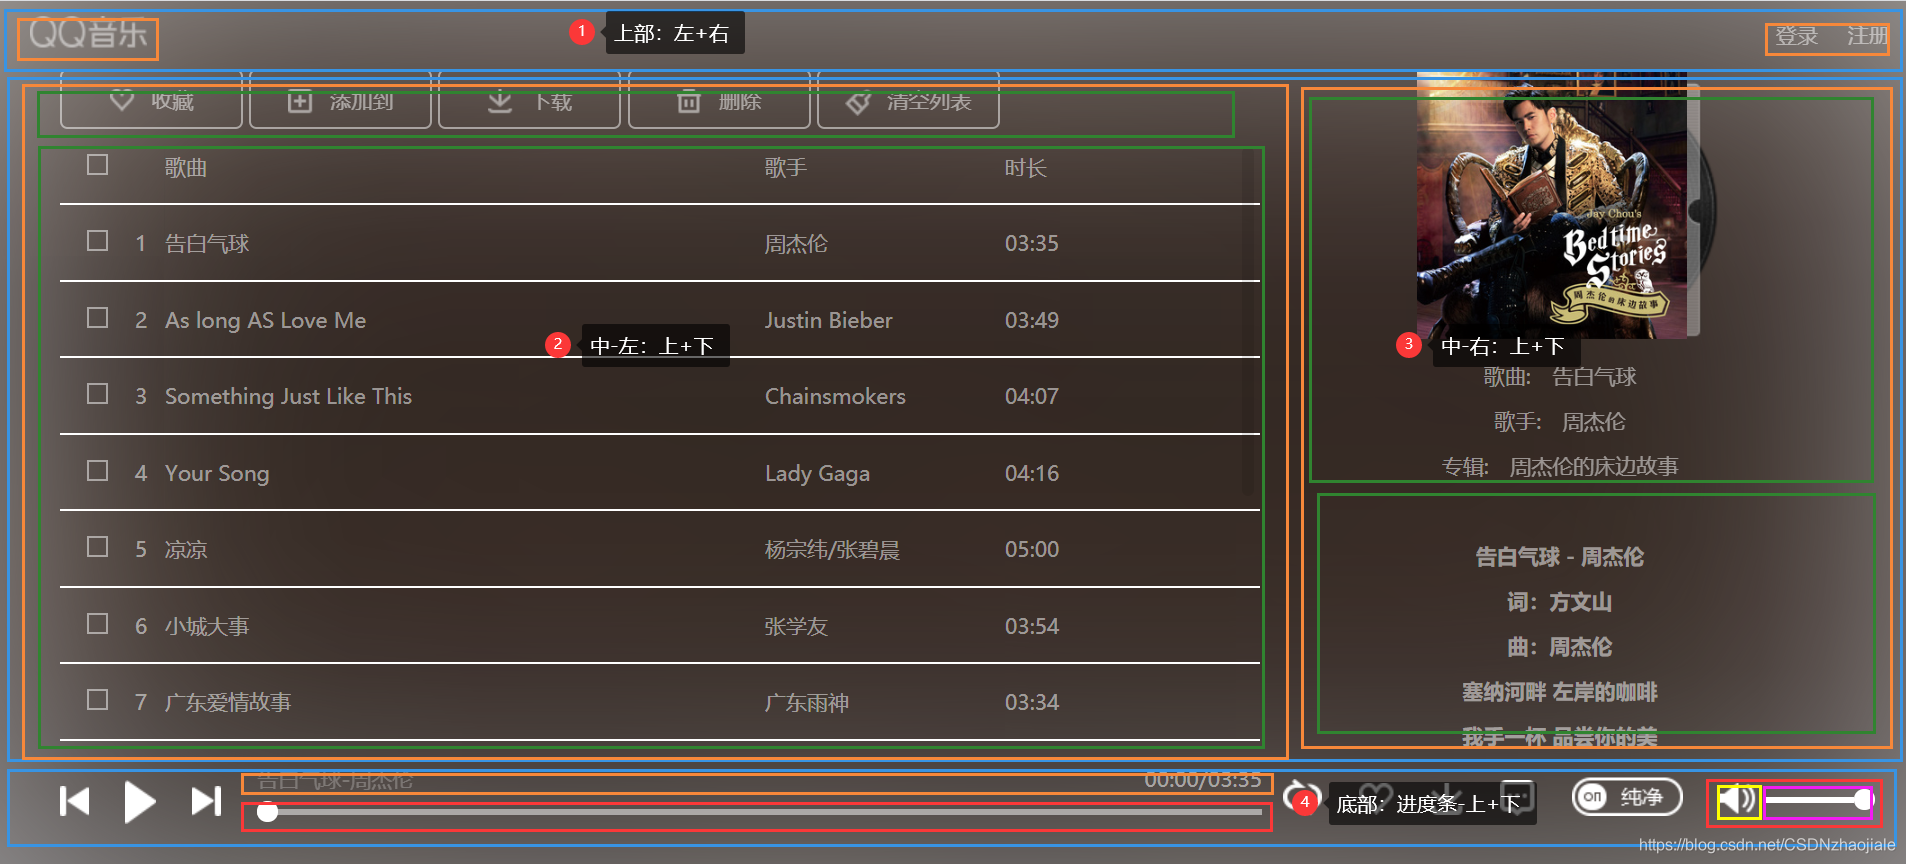Open the 注册 register link

pyautogui.click(x=1867, y=37)
